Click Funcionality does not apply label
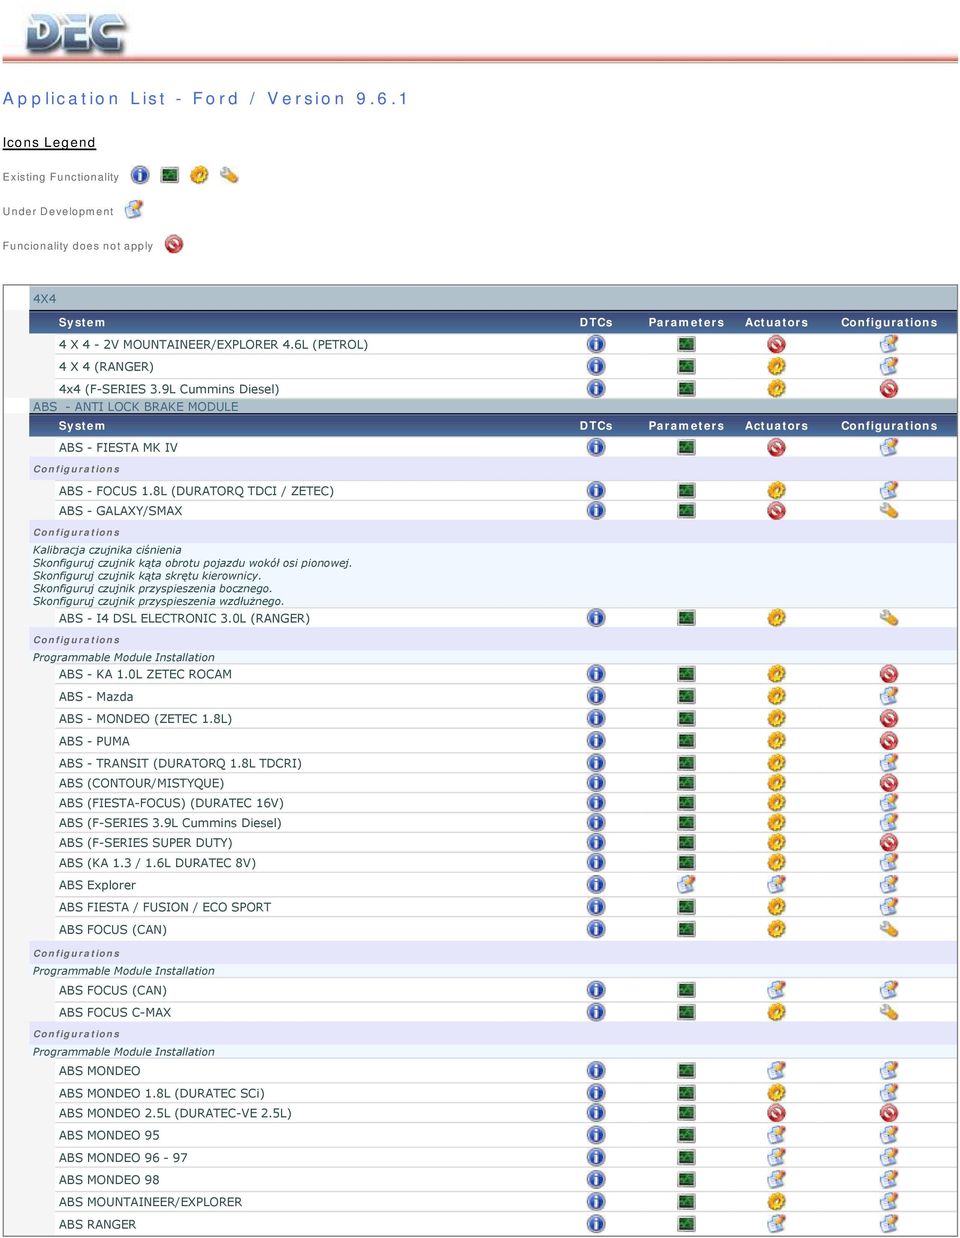The height and width of the screenshot is (1238, 960). tap(78, 246)
